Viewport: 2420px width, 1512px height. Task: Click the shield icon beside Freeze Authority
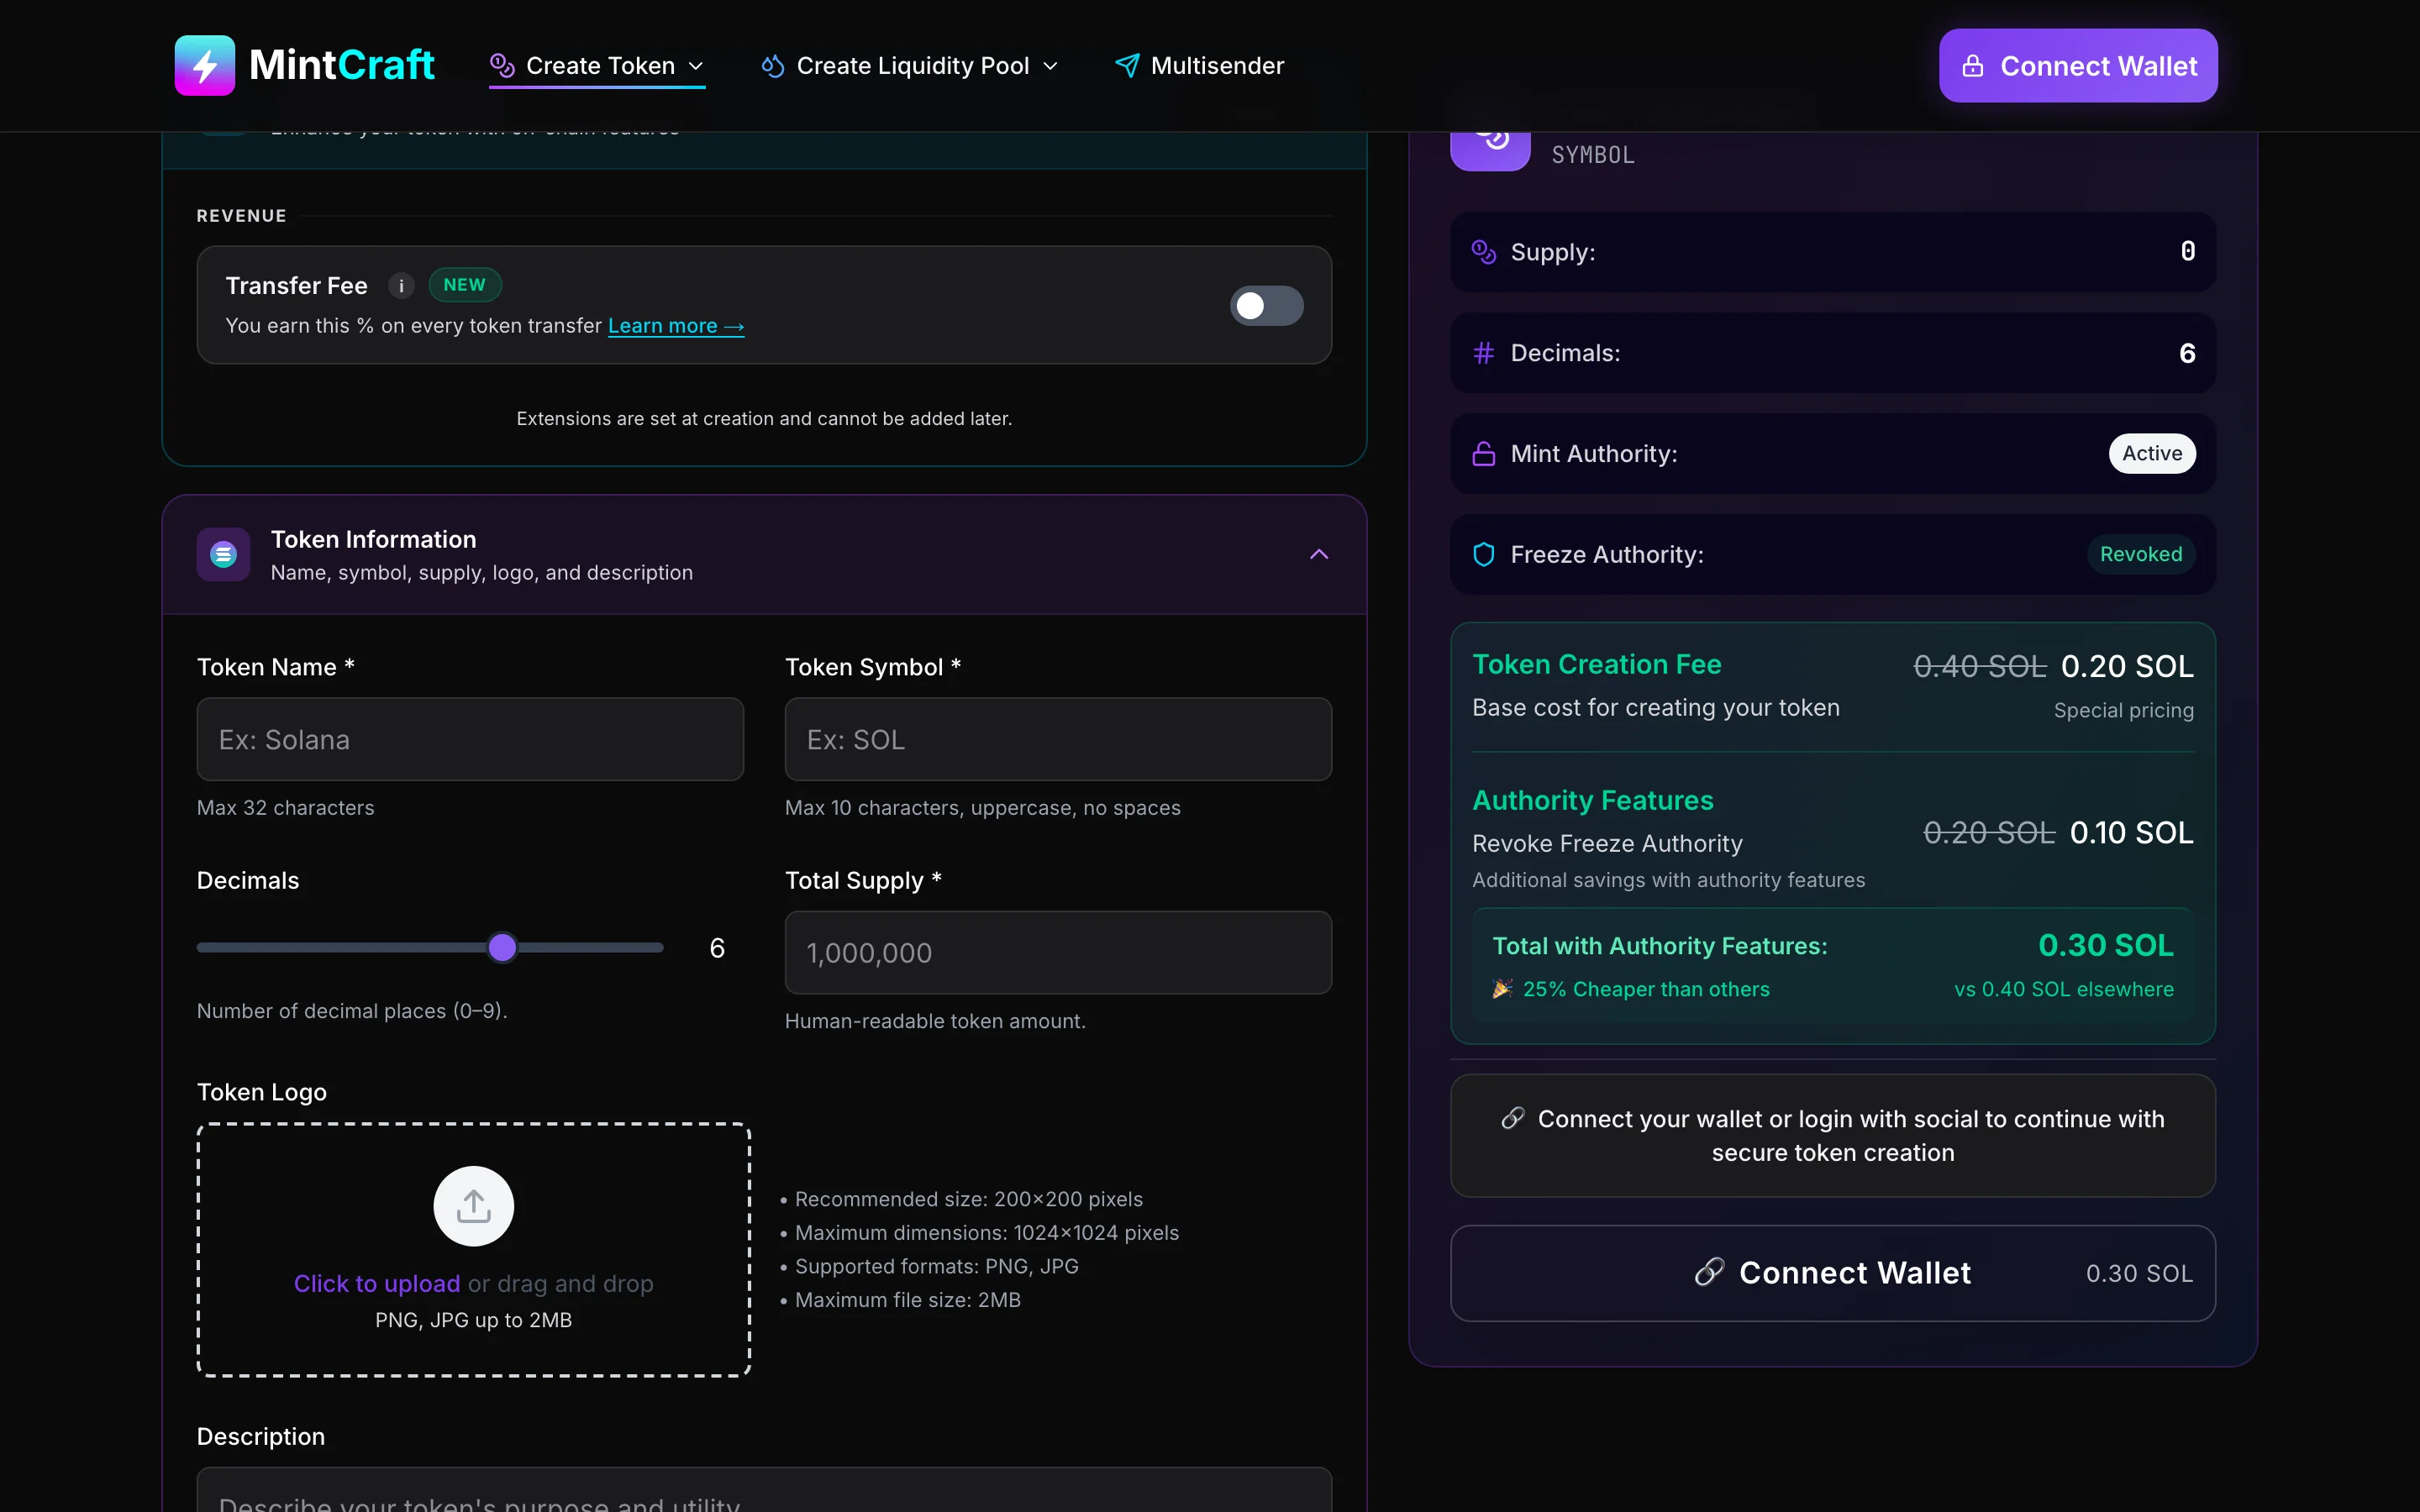1483,554
